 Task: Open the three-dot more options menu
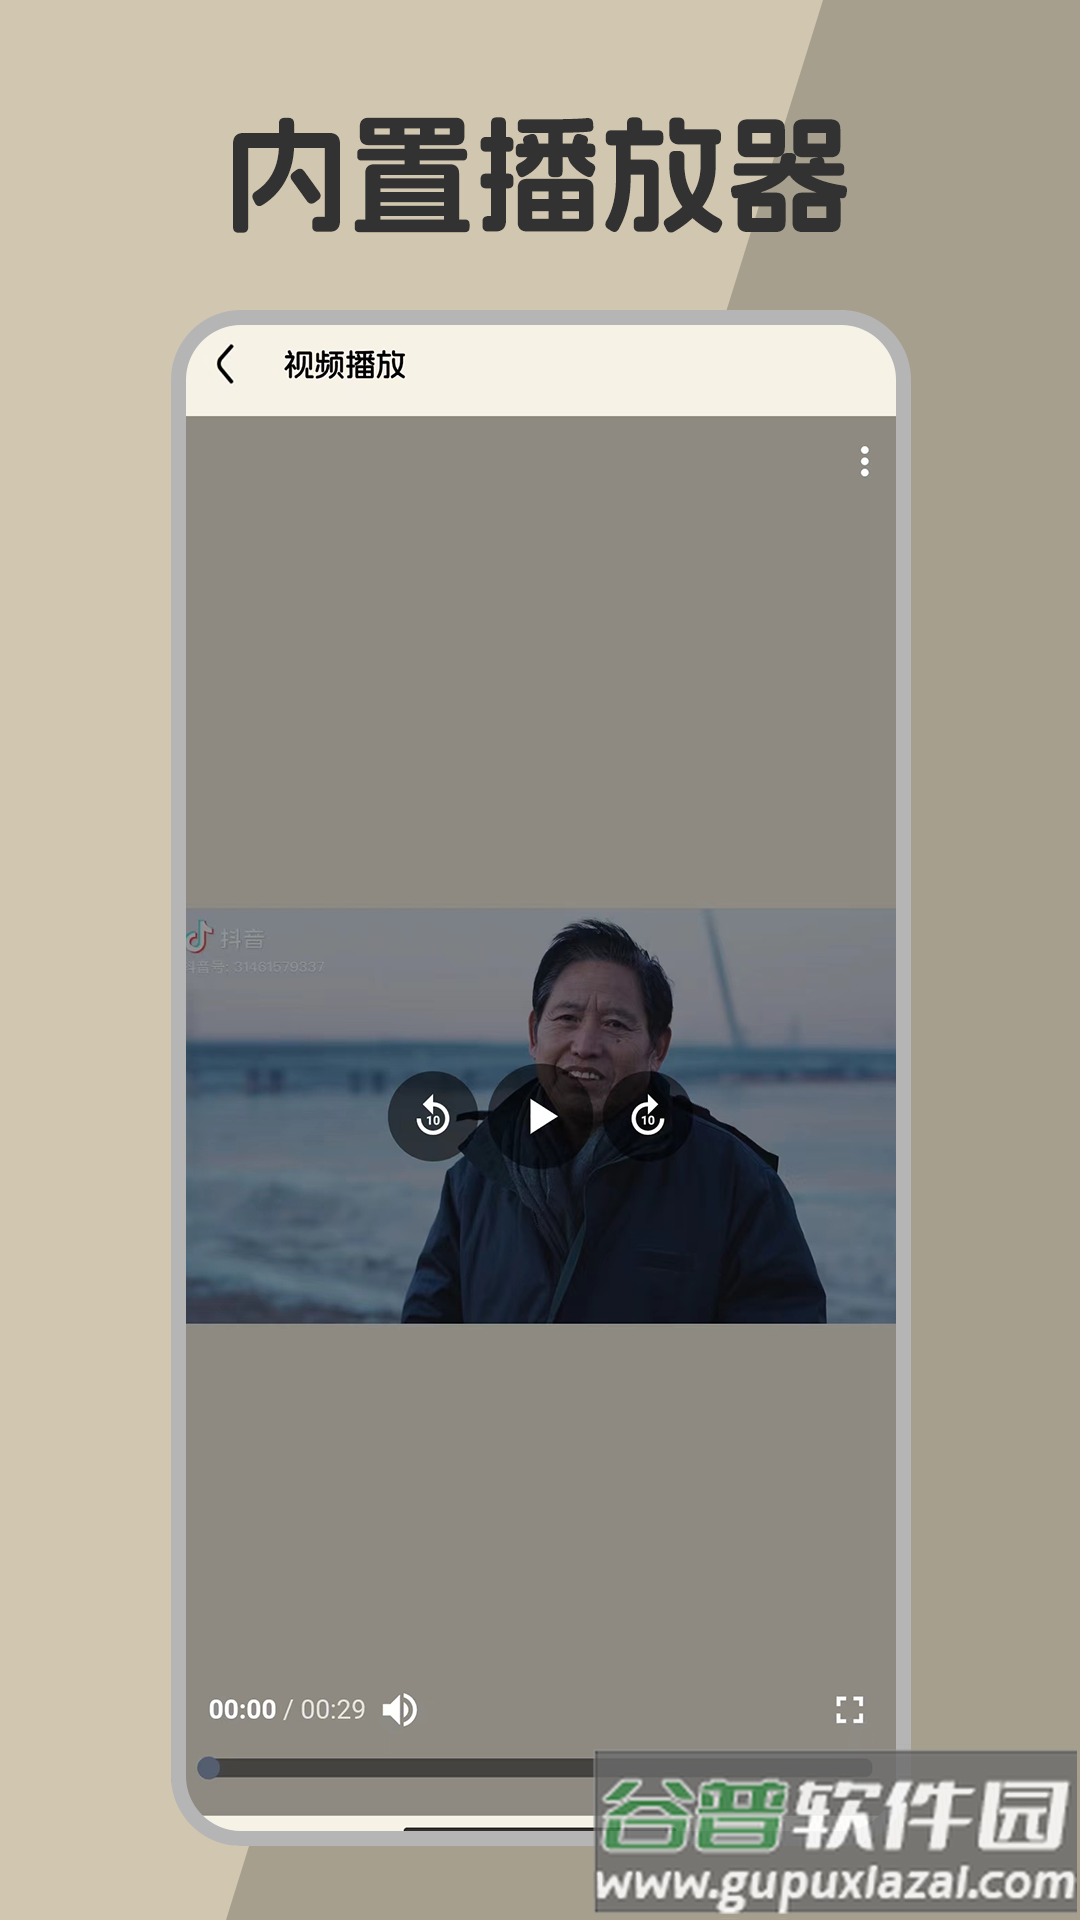tap(865, 461)
